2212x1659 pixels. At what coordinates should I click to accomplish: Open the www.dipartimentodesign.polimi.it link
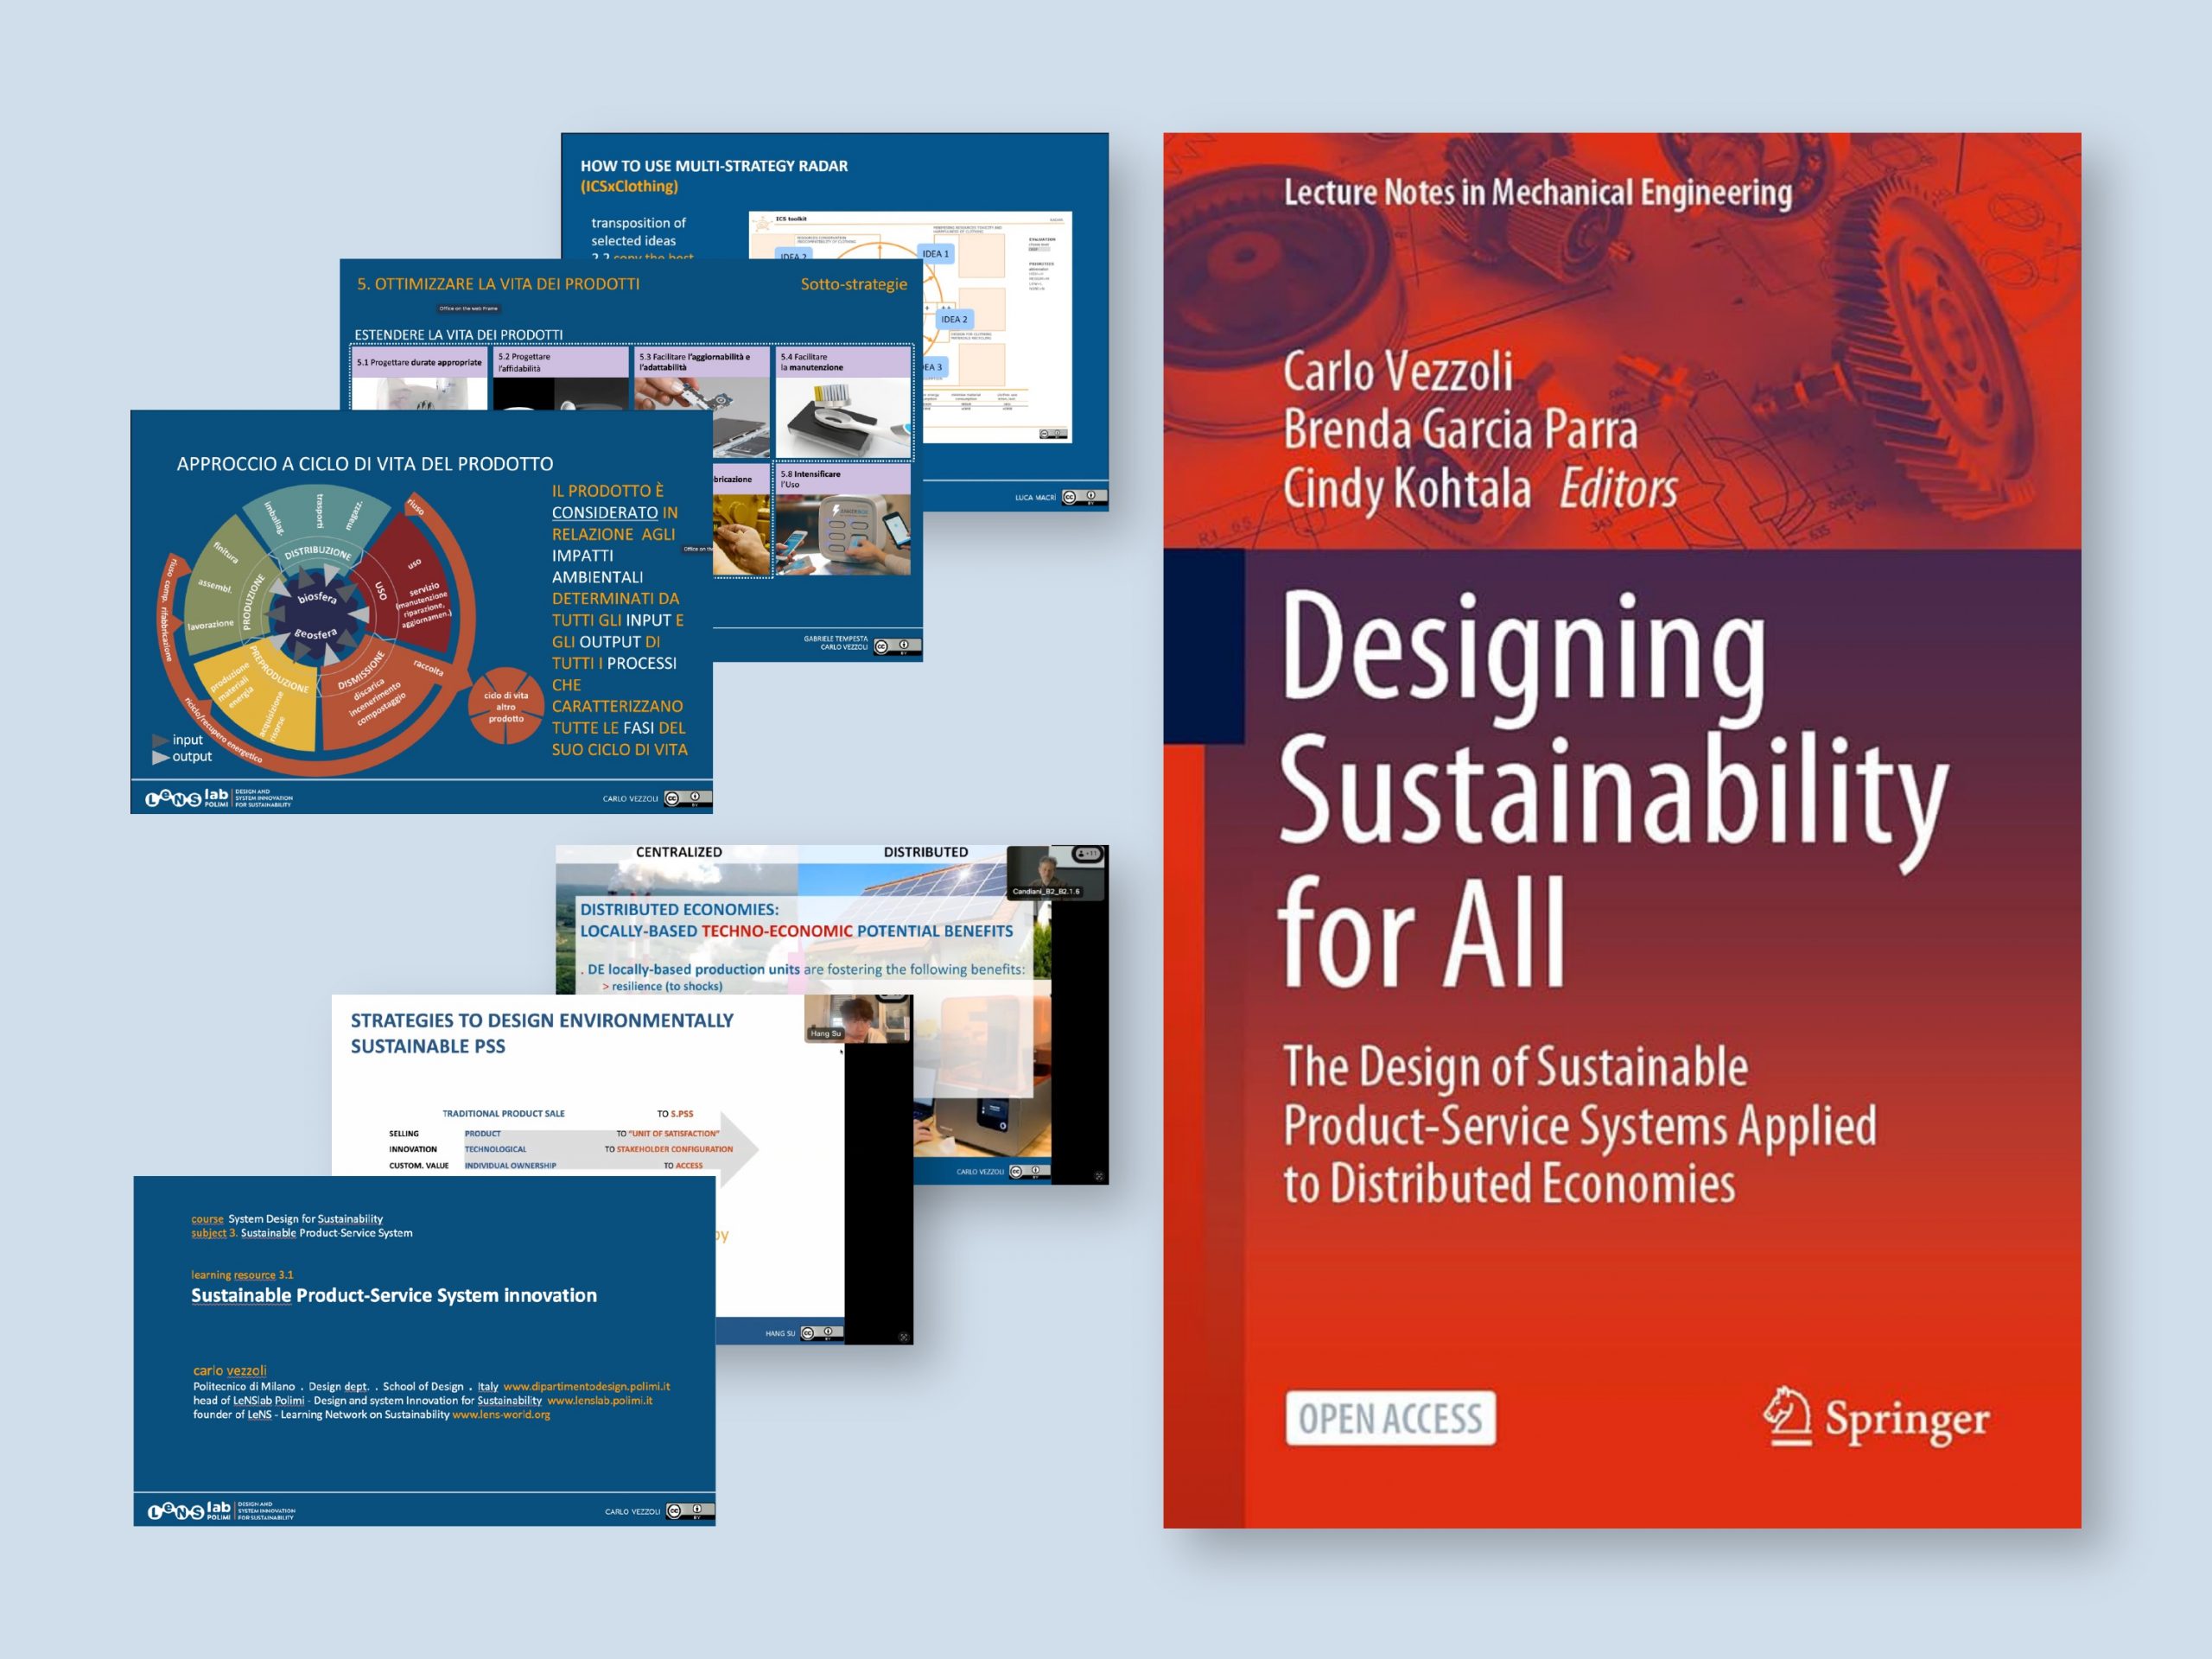click(586, 1386)
